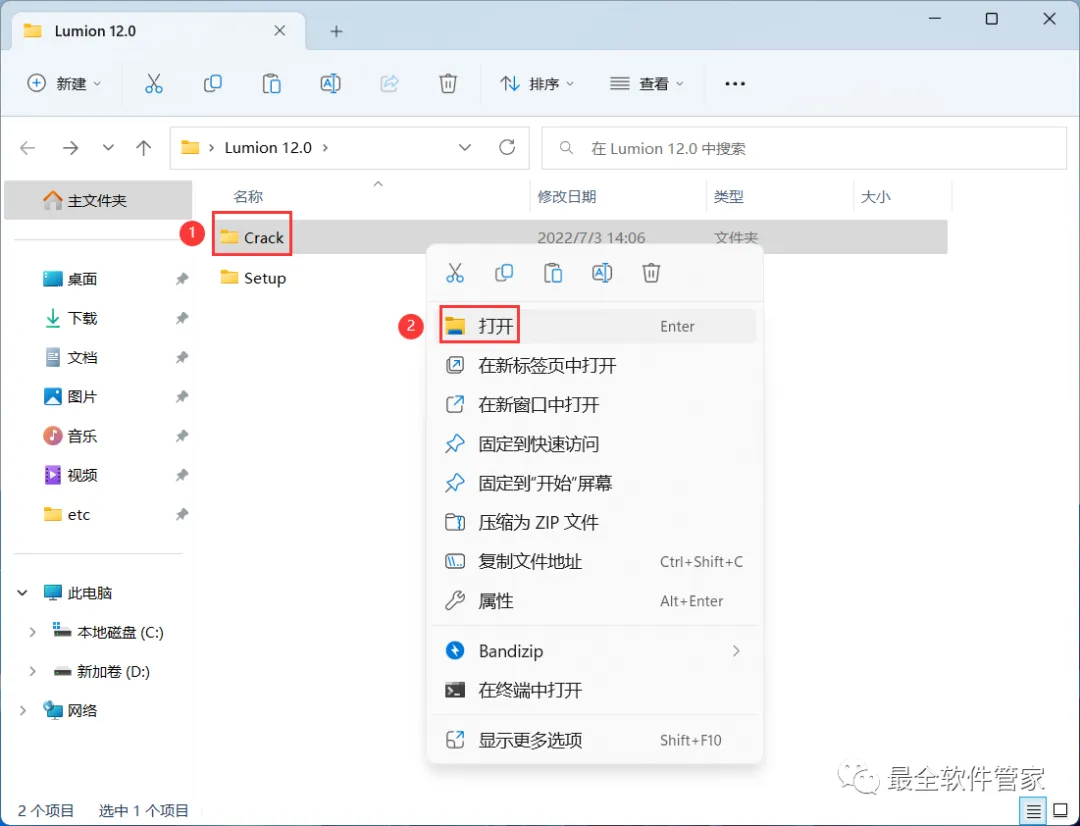1080x826 pixels.
Task: Choose 压缩为 ZIP 文件
Action: [594, 522]
